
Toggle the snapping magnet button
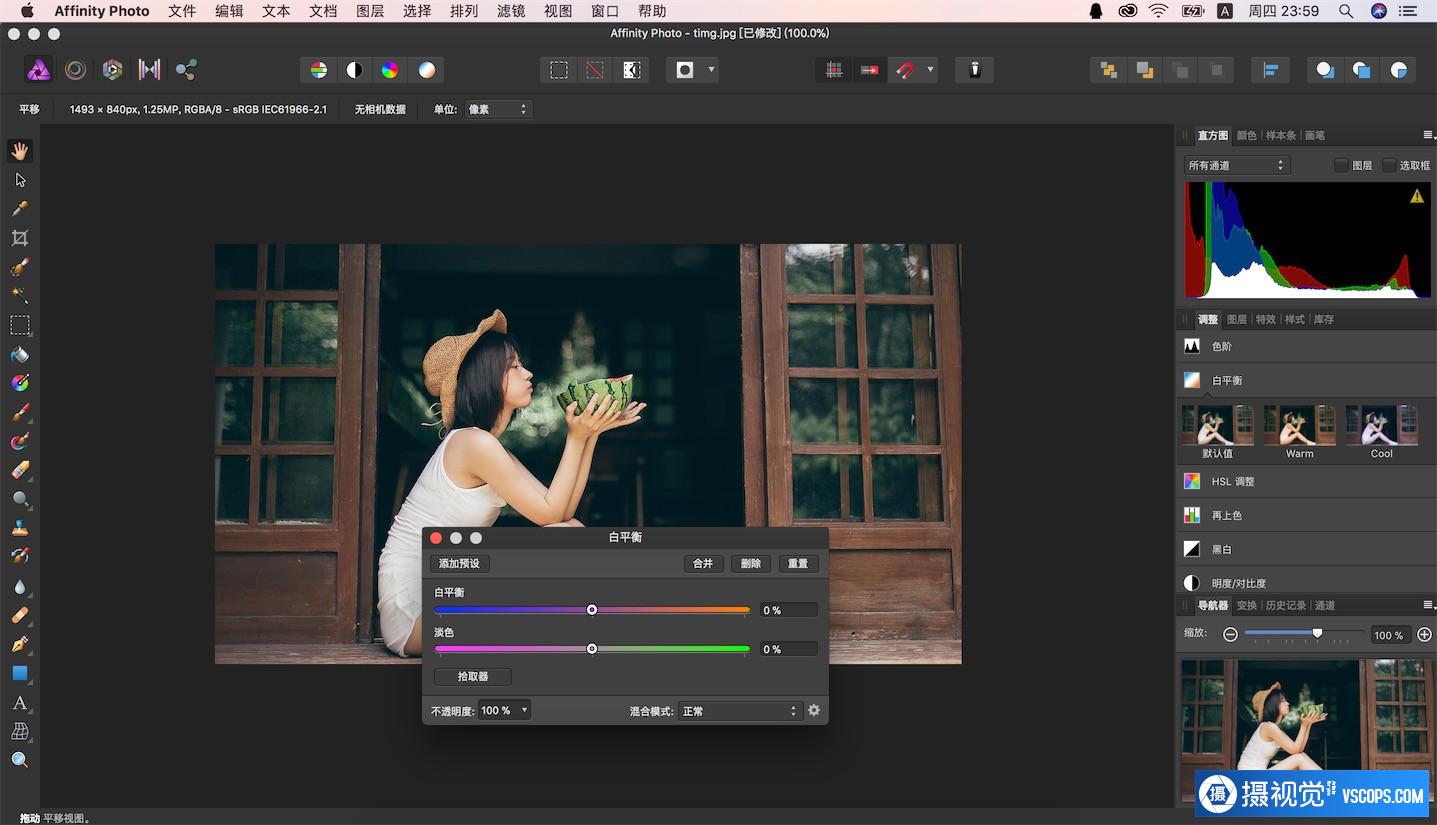[x=905, y=70]
